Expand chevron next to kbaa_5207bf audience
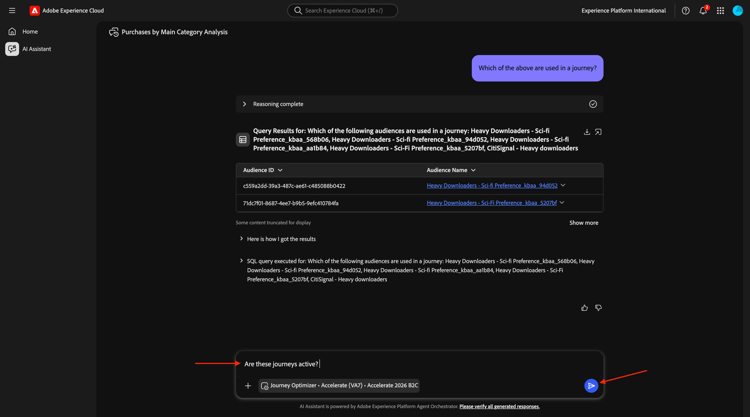This screenshot has width=750, height=417. 562,202
